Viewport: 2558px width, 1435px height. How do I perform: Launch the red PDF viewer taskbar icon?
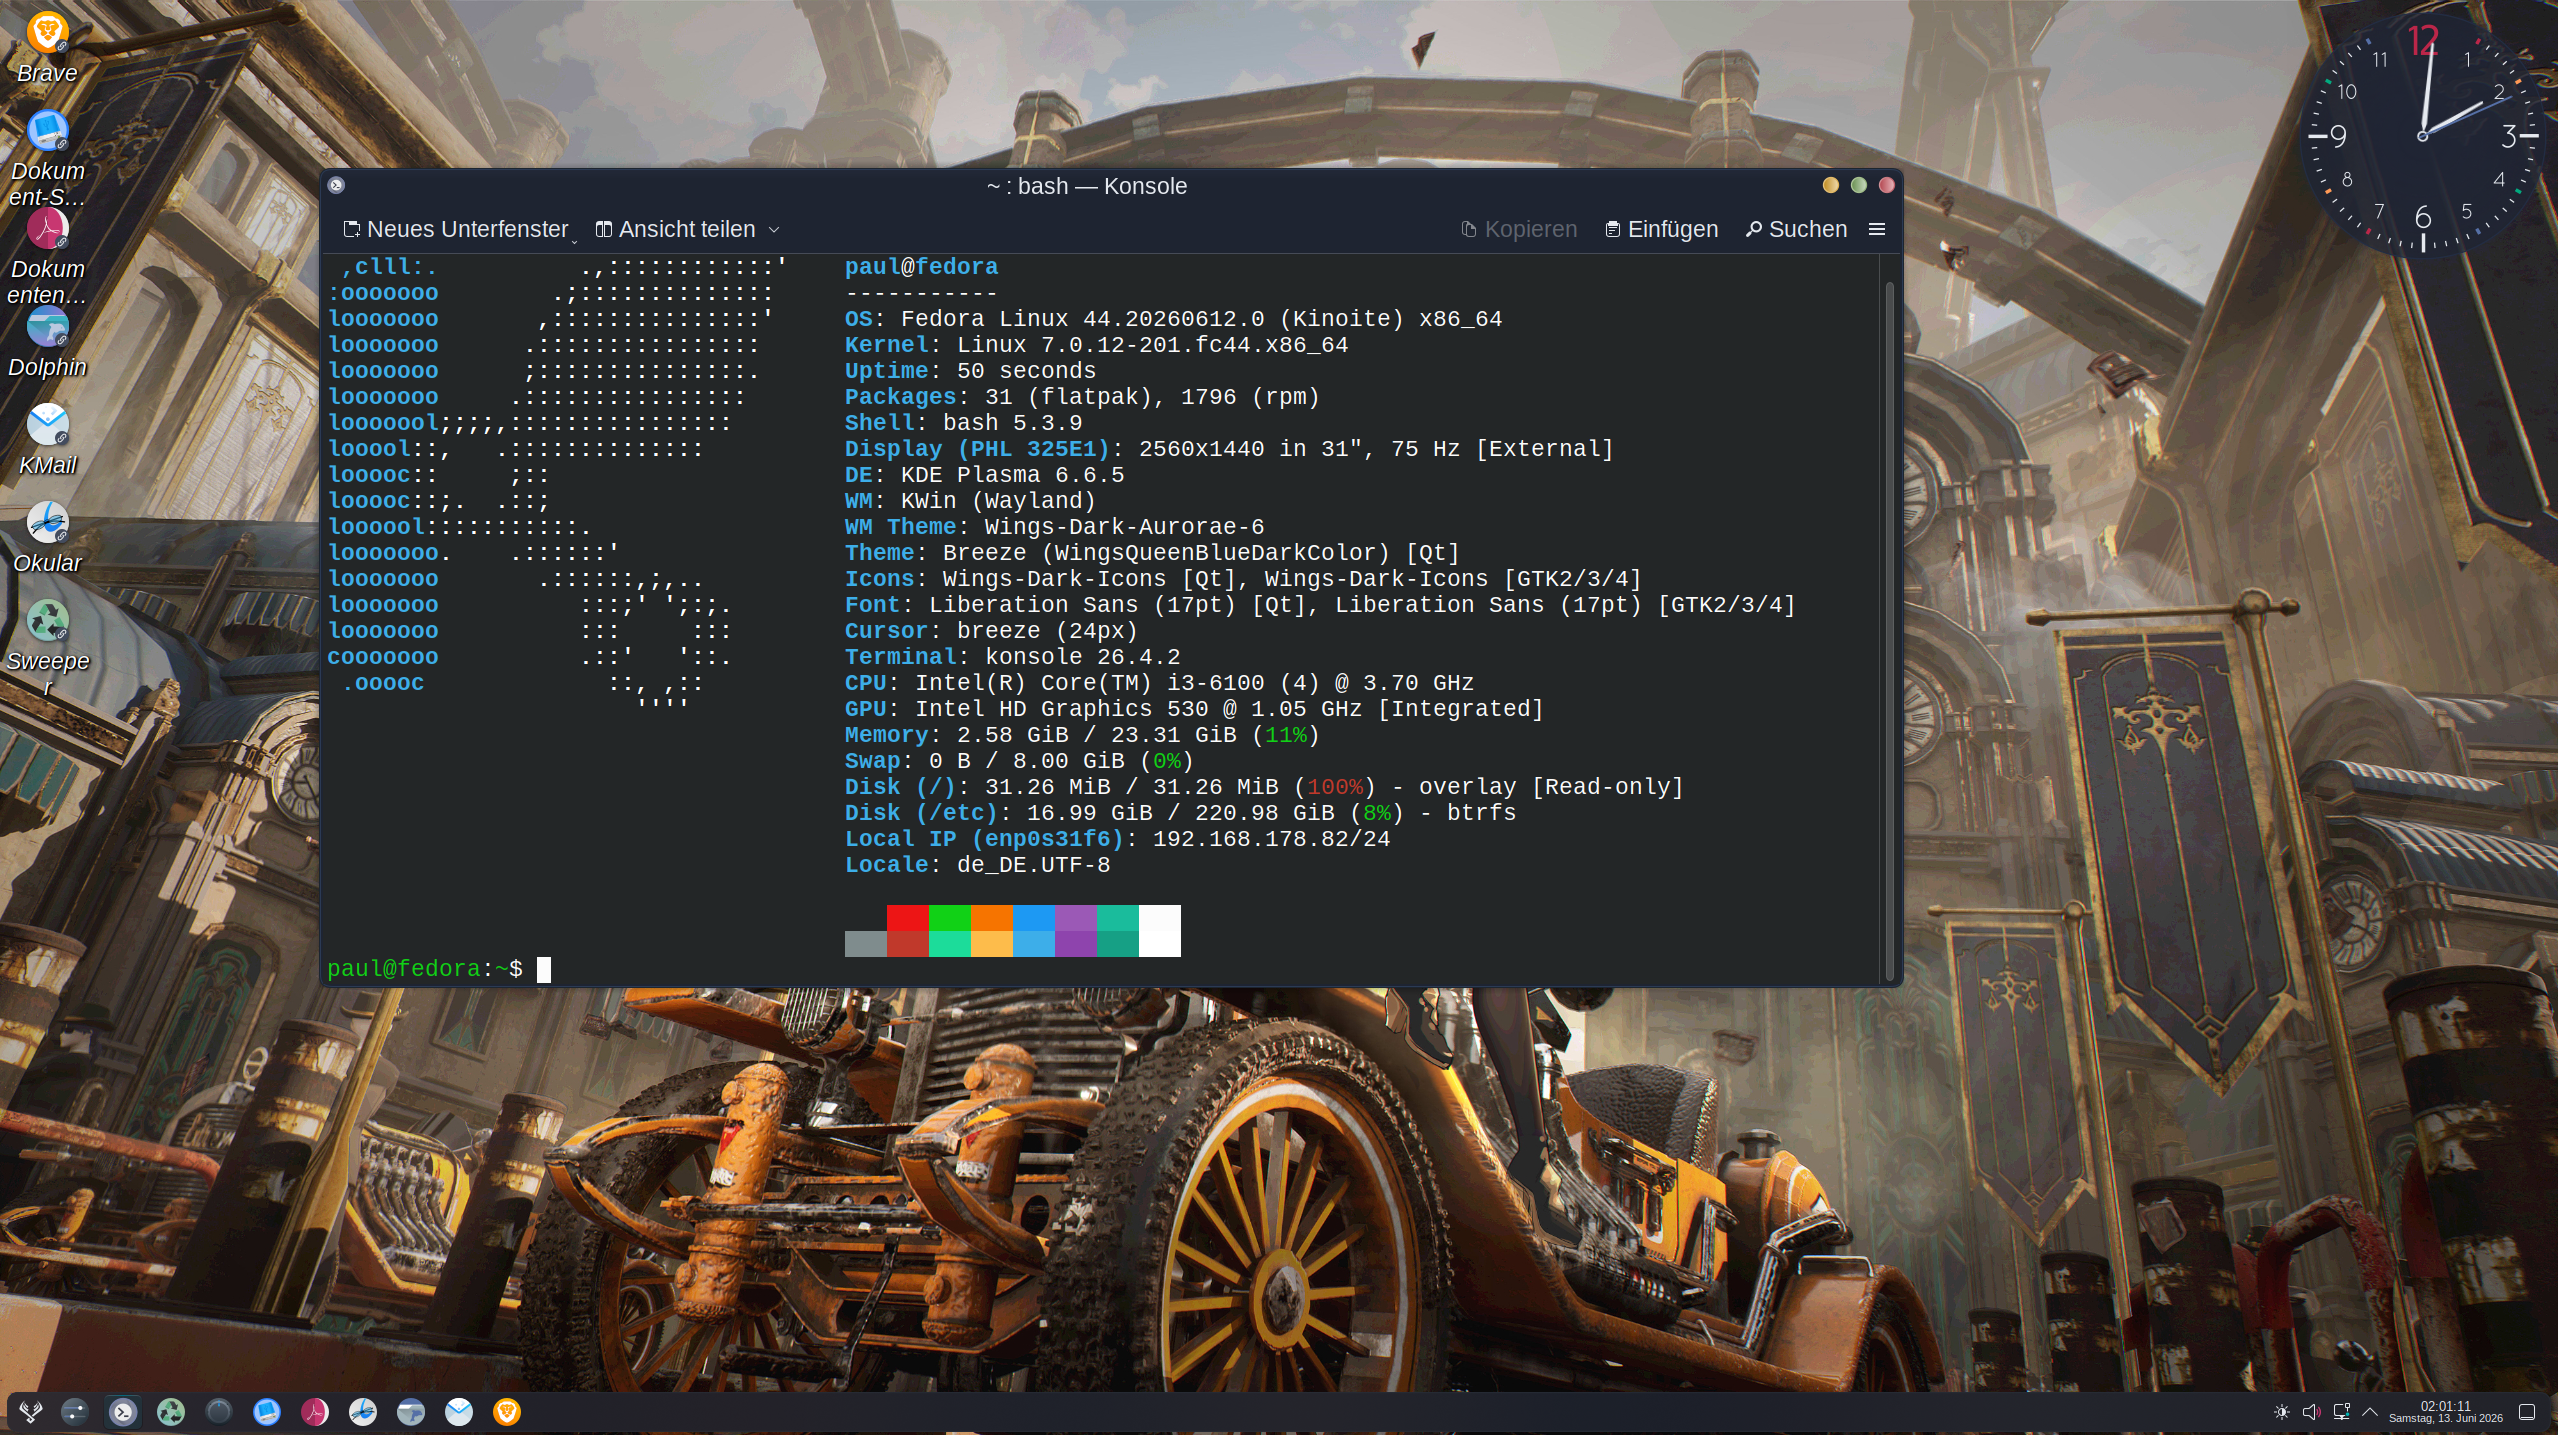click(315, 1411)
